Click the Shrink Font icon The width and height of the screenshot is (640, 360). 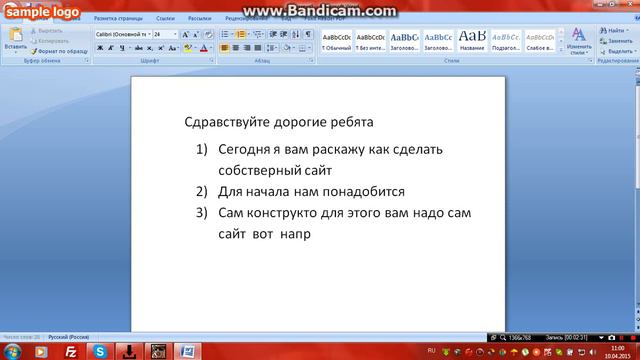pyautogui.click(x=196, y=35)
